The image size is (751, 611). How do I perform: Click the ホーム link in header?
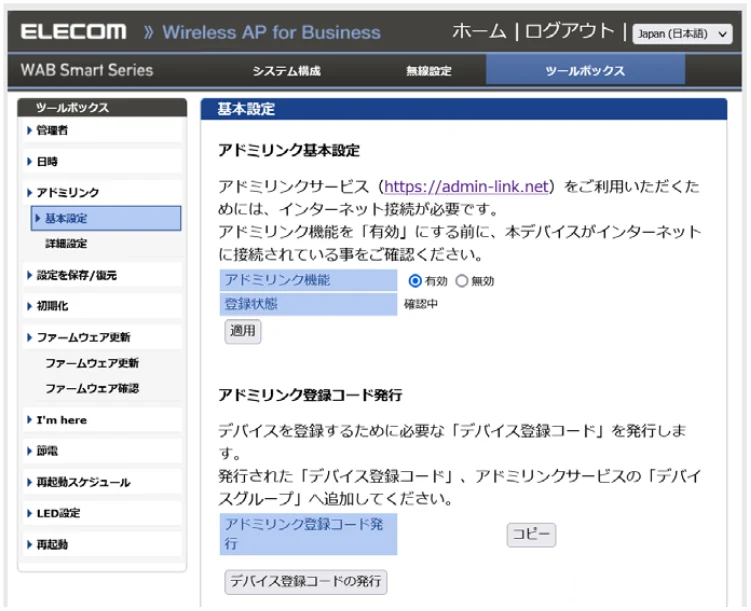tap(479, 32)
